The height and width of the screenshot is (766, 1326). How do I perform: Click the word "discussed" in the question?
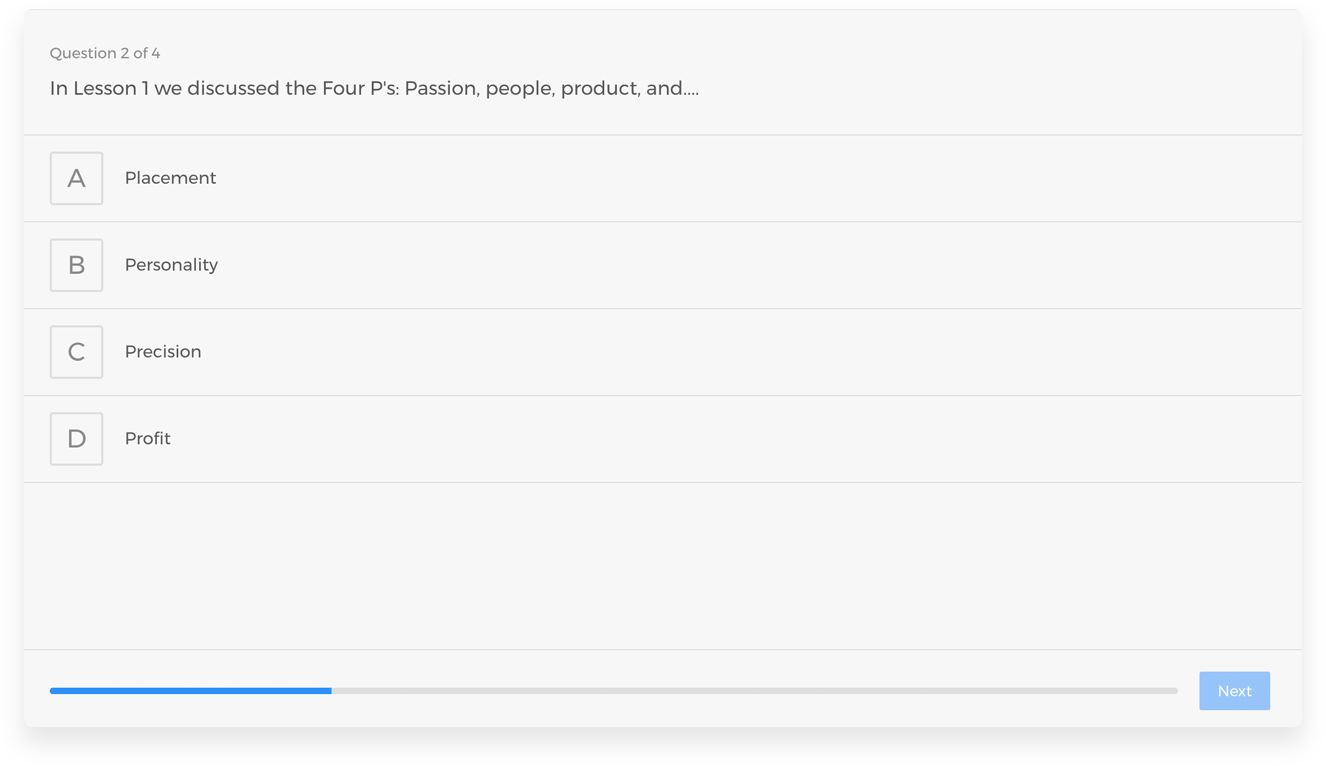click(x=233, y=88)
